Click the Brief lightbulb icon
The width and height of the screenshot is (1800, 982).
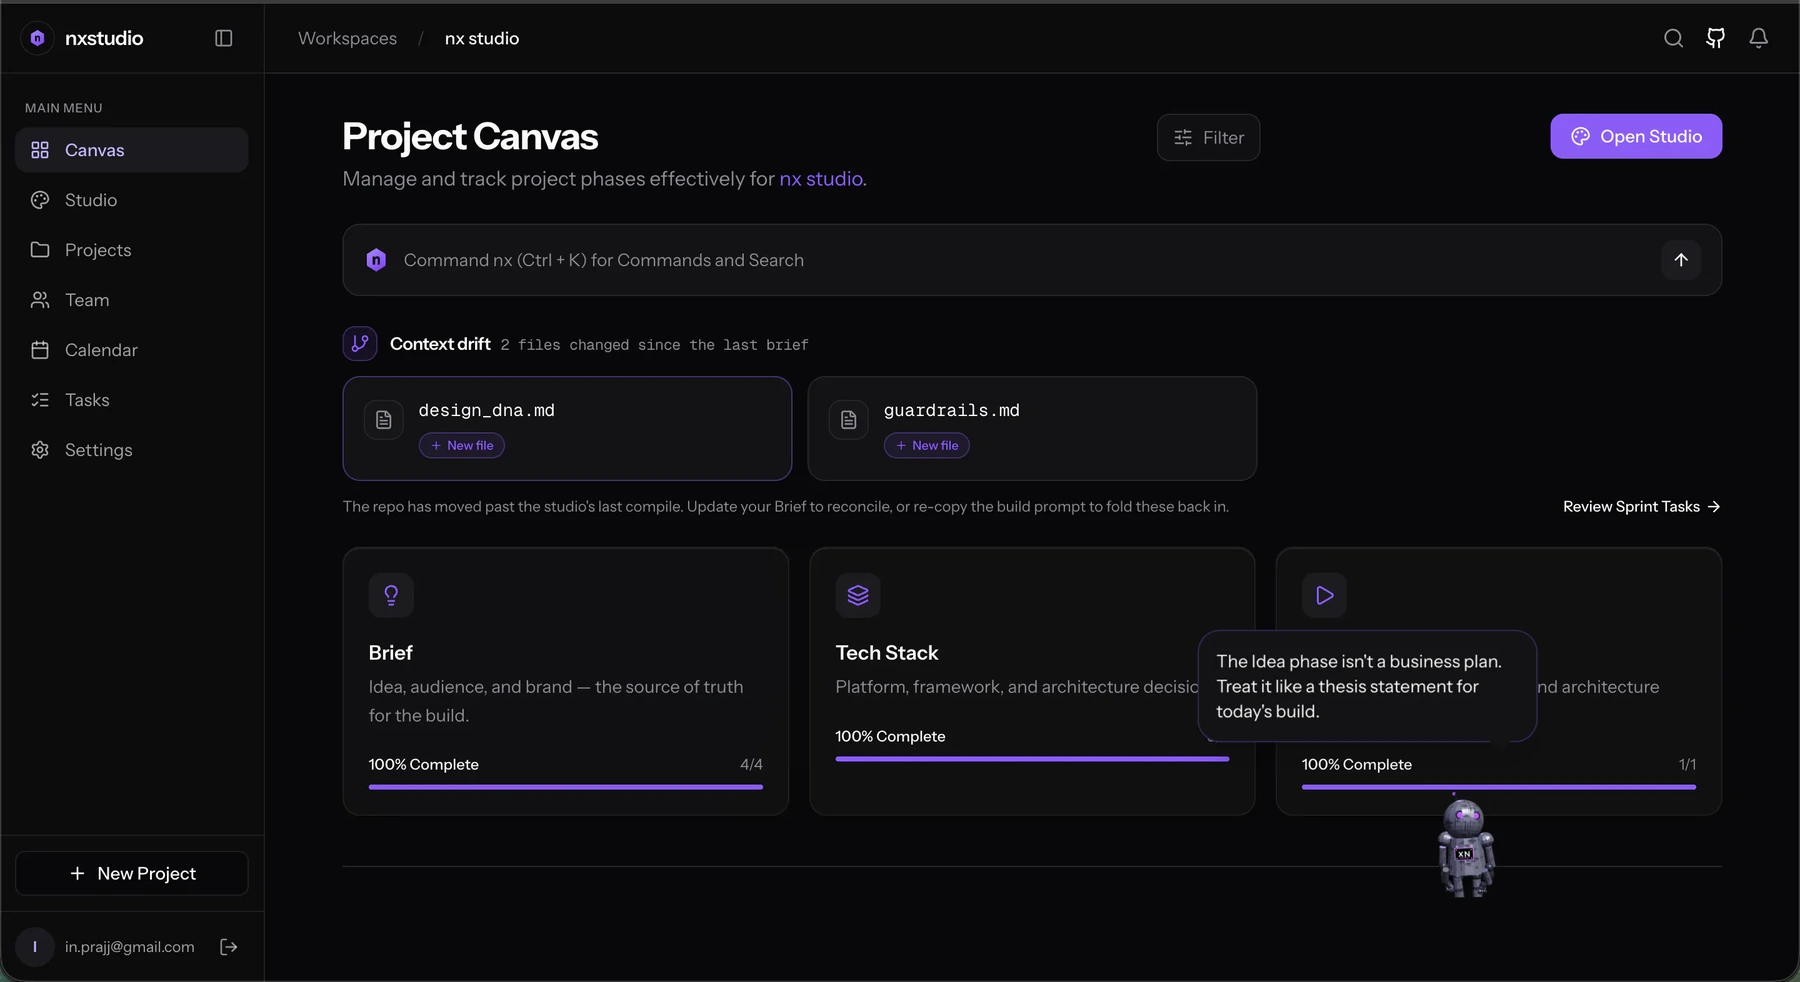(391, 595)
